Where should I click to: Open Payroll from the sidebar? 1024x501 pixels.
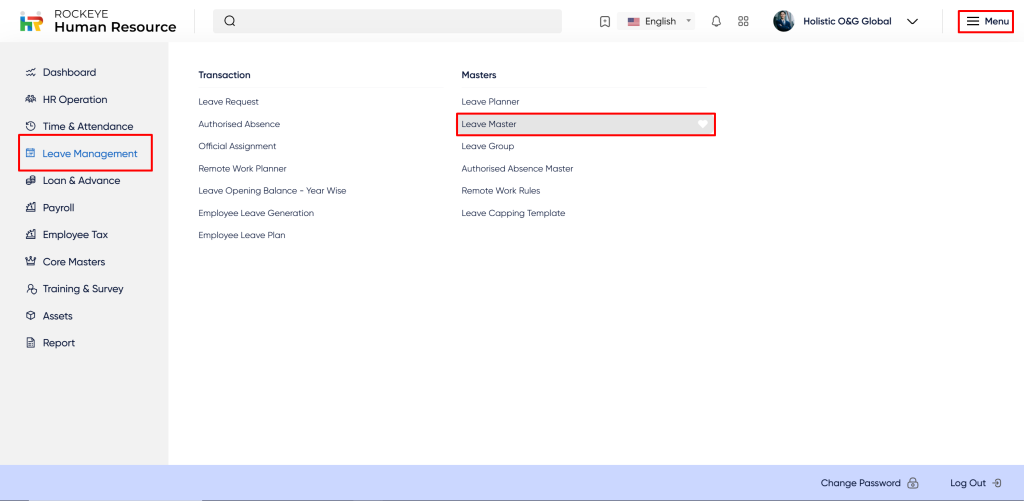pyautogui.click(x=58, y=207)
